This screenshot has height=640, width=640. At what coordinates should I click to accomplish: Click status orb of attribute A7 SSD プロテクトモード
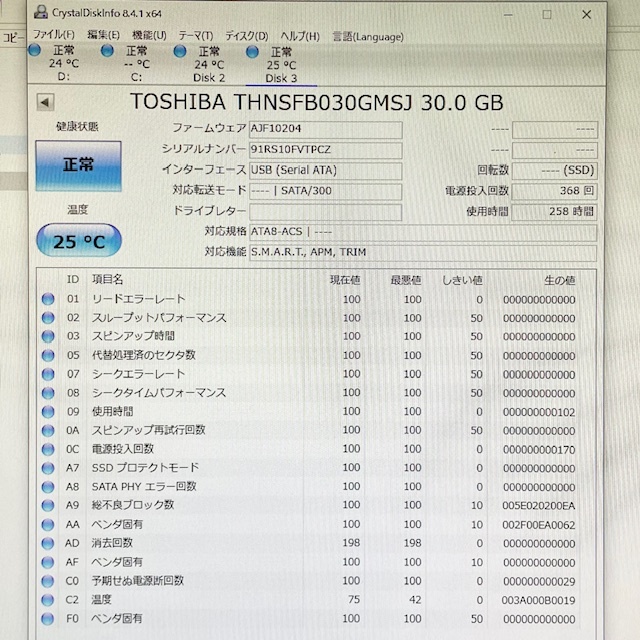[x=48, y=468]
